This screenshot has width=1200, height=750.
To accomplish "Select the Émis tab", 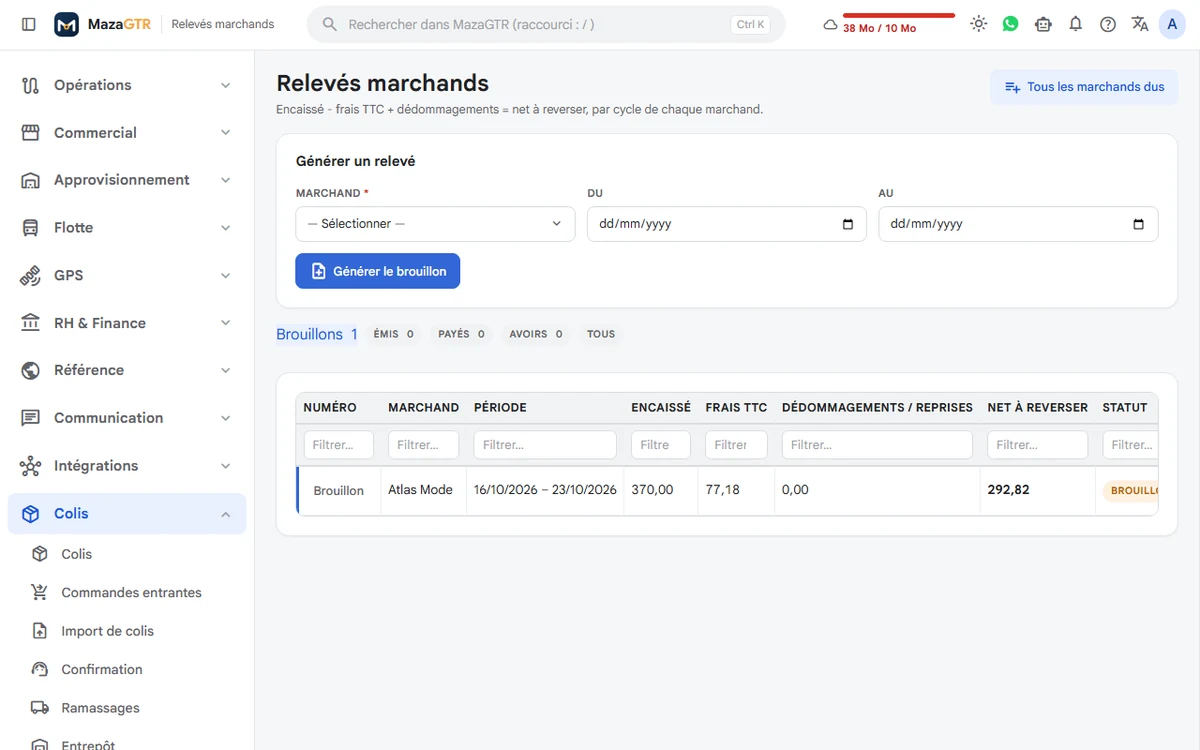I will coord(393,334).
